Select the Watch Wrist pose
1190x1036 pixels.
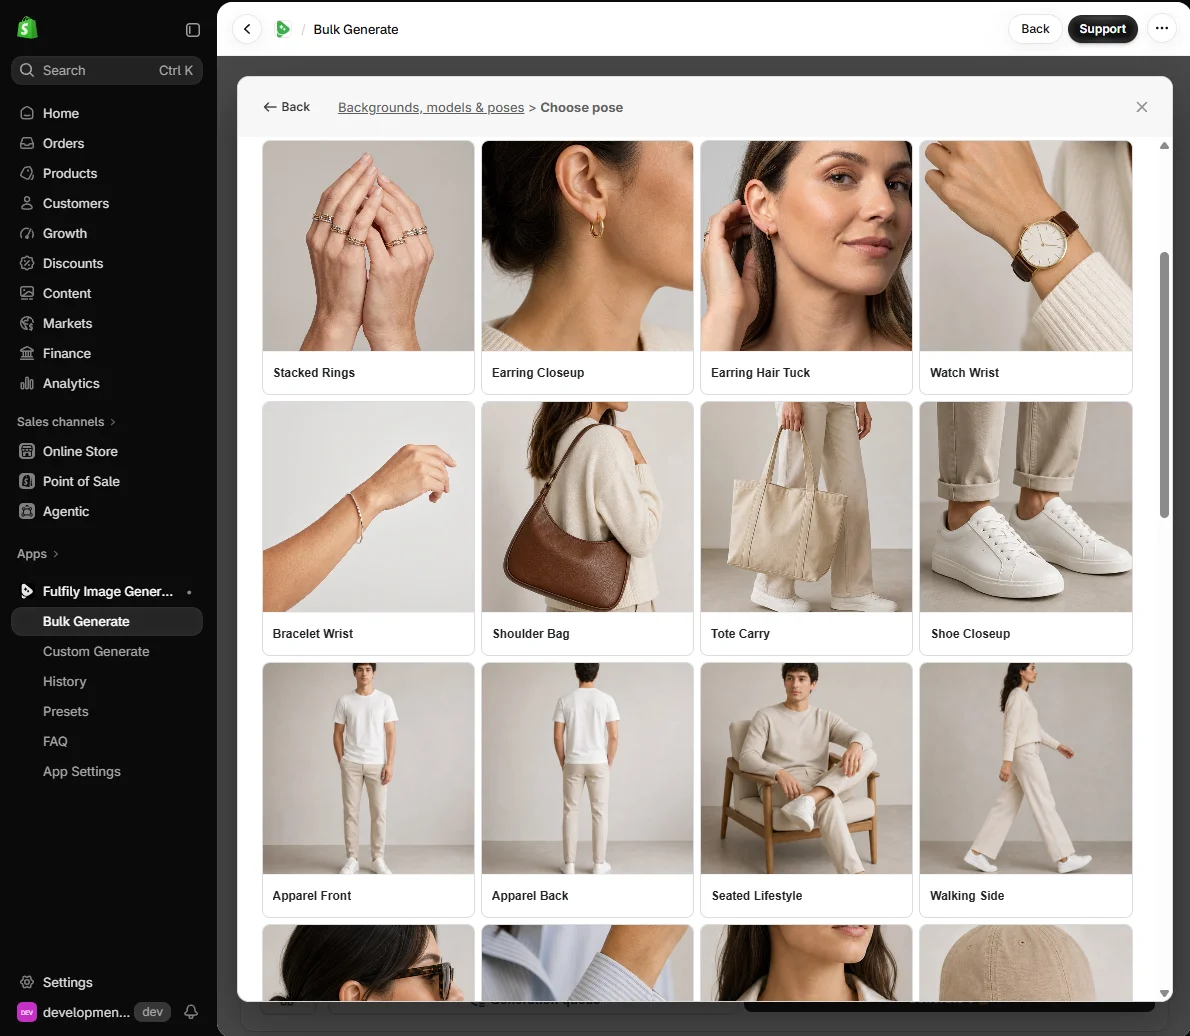point(1025,267)
